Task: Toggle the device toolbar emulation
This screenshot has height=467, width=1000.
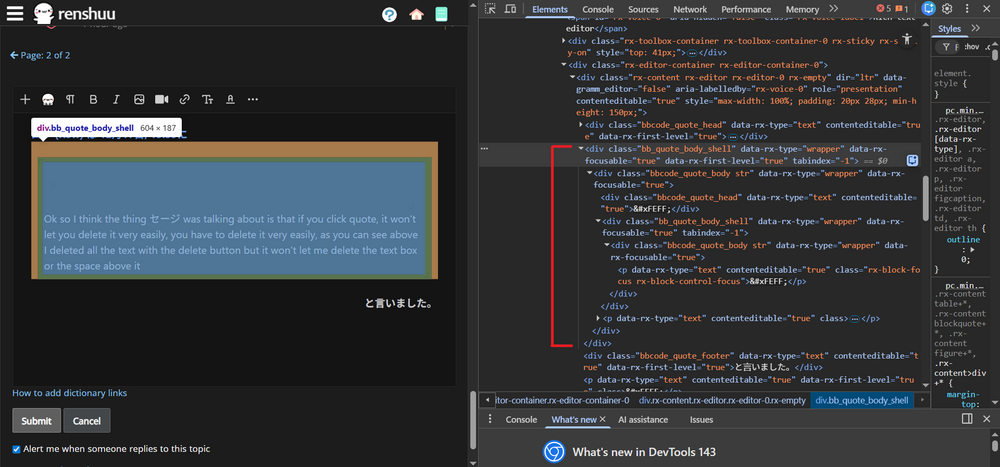Action: [512, 9]
